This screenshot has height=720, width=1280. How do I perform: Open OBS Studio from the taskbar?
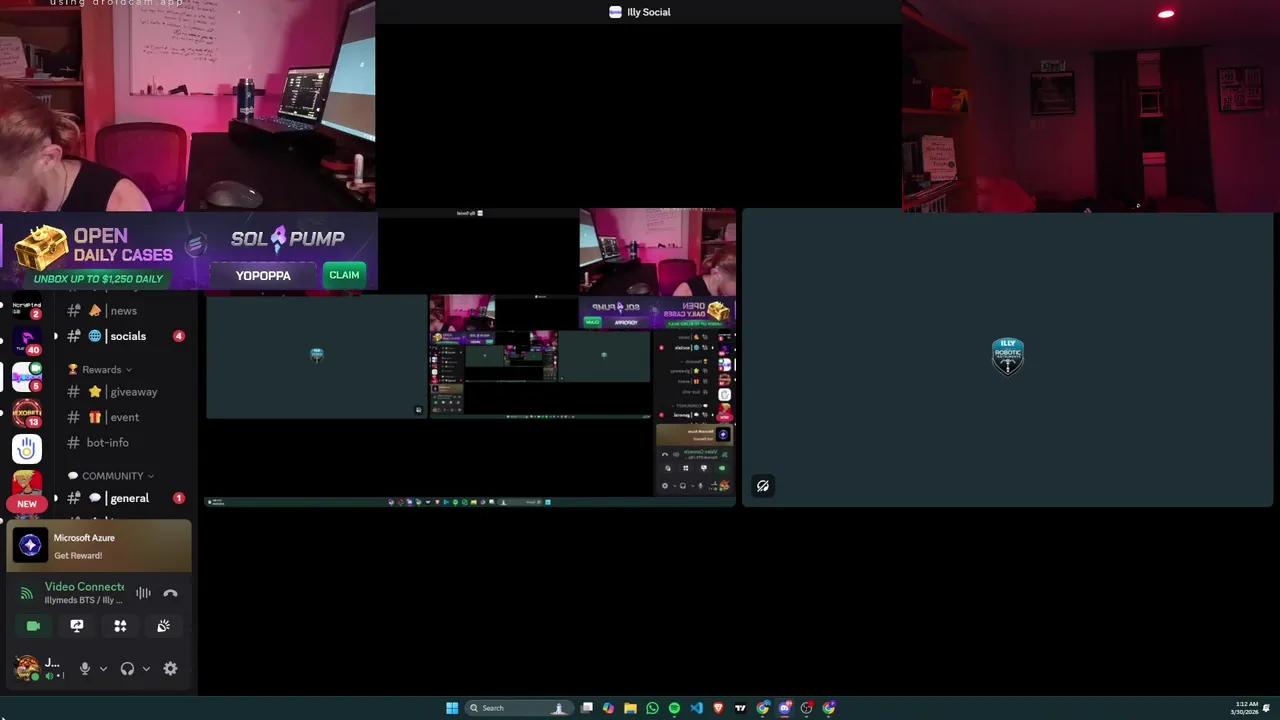coord(807,708)
